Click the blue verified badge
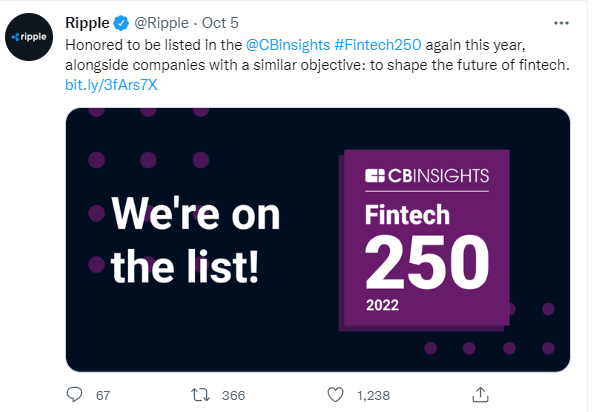Image resolution: width=597 pixels, height=412 pixels. [121, 23]
